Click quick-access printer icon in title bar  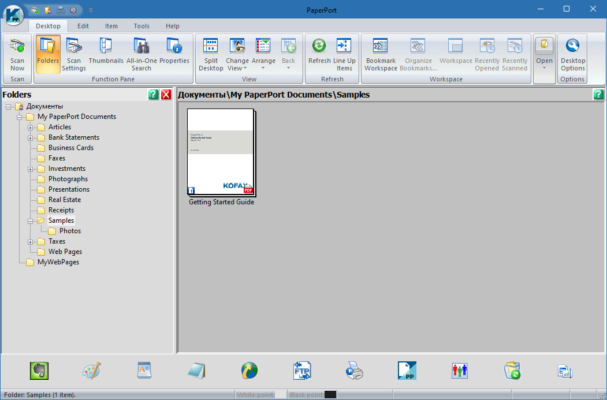point(60,10)
